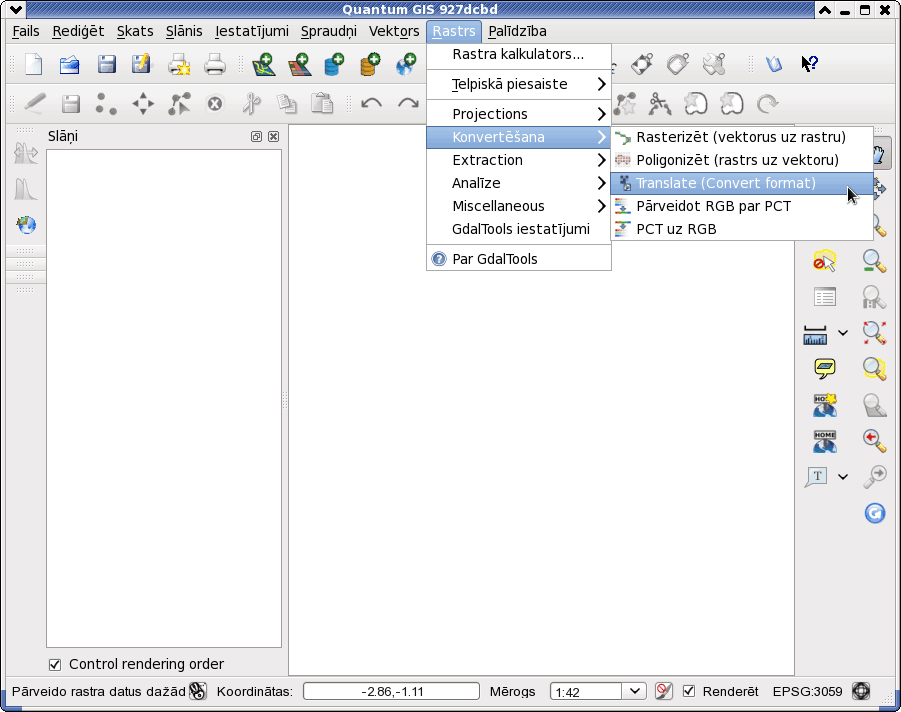Expand the Projections submenu
The width and height of the screenshot is (901, 712).
518,114
